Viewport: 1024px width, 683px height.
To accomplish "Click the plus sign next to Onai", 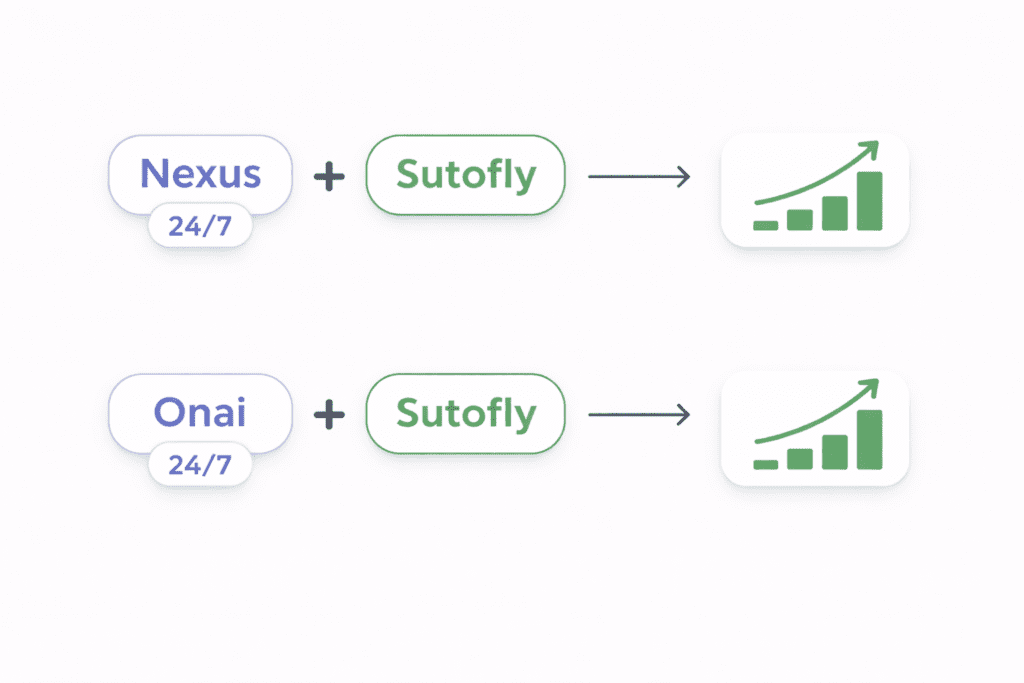I will [329, 415].
